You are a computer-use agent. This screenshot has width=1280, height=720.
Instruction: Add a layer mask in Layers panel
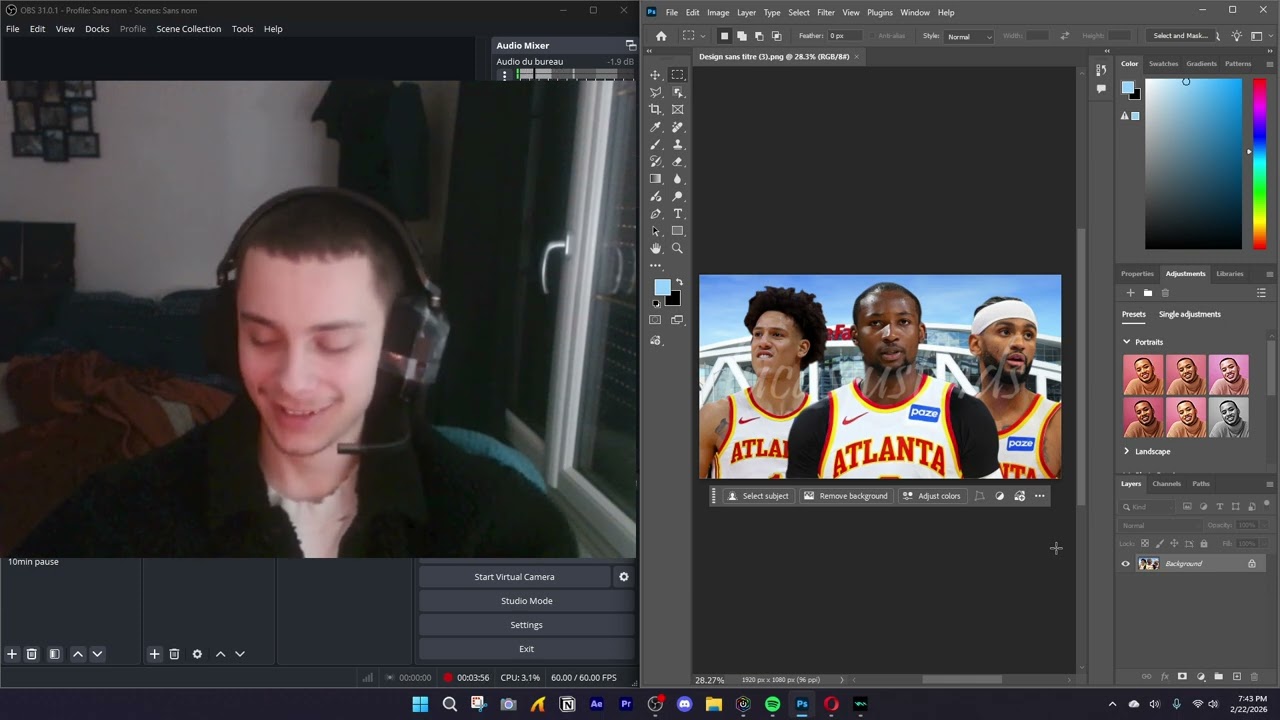(1182, 677)
